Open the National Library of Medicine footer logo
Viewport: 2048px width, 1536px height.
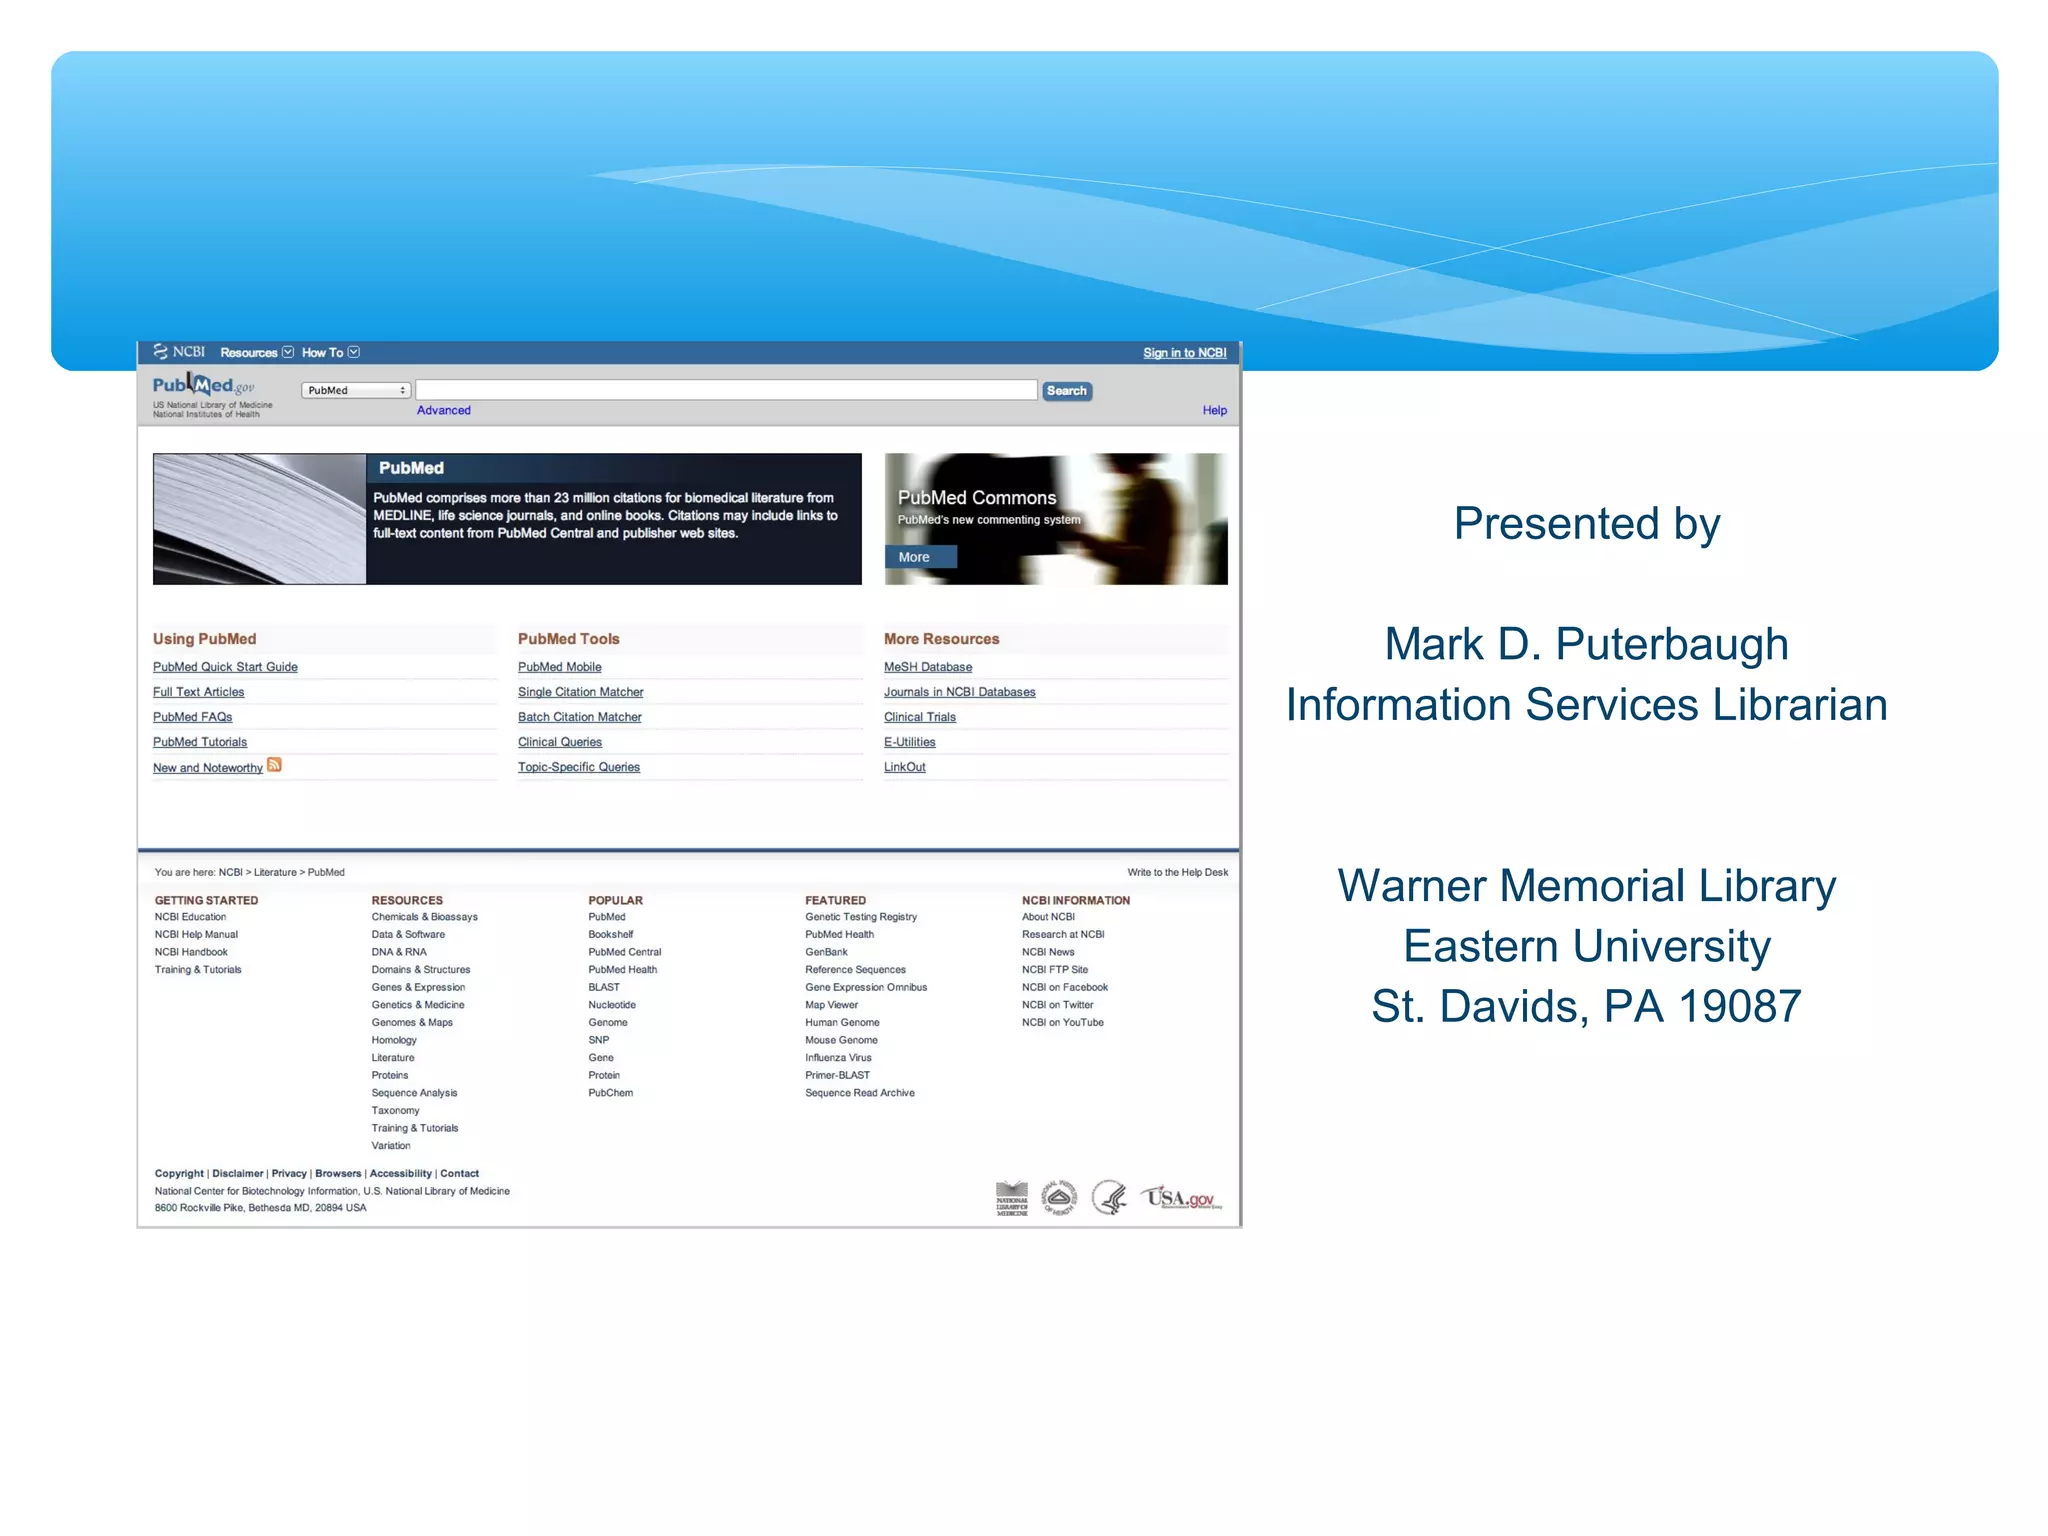pyautogui.click(x=1012, y=1198)
